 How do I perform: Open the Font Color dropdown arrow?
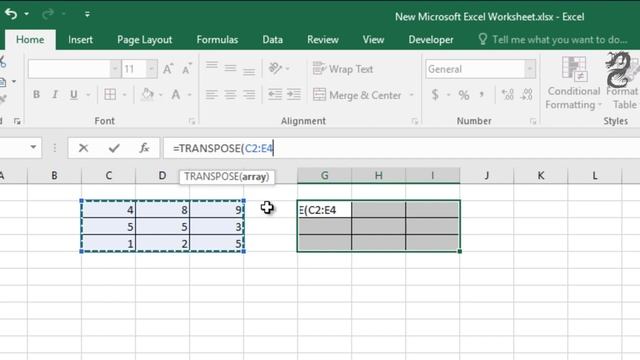[190, 95]
